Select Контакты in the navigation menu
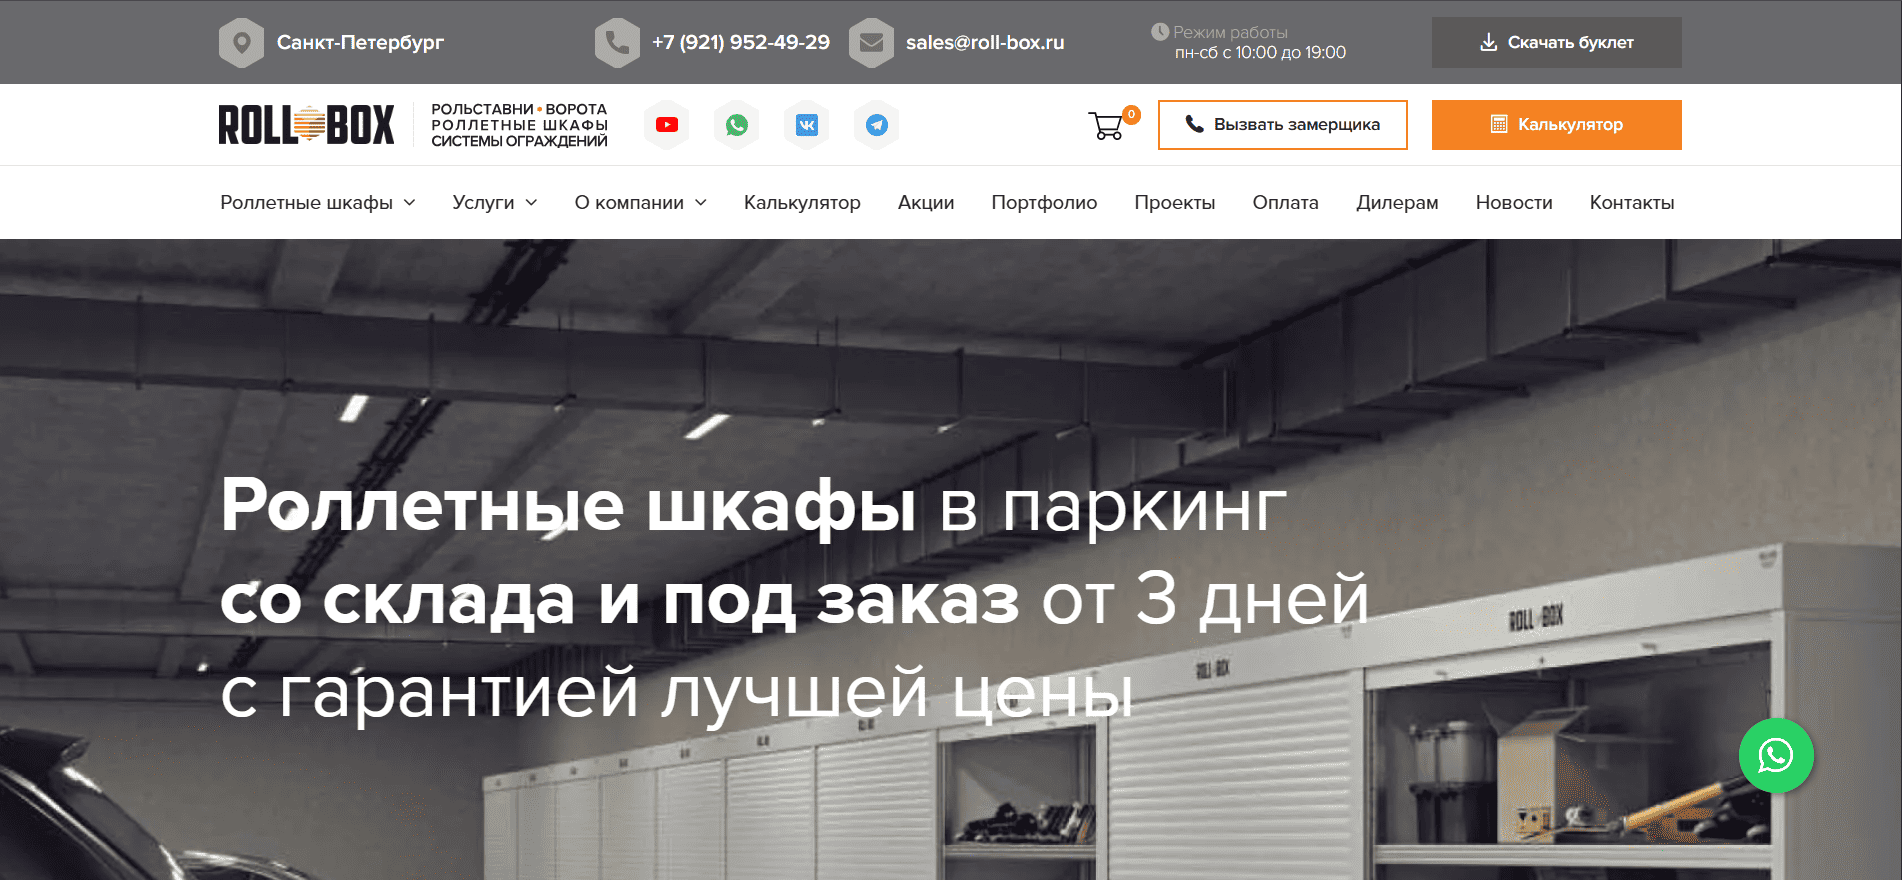This screenshot has width=1902, height=880. [1631, 203]
